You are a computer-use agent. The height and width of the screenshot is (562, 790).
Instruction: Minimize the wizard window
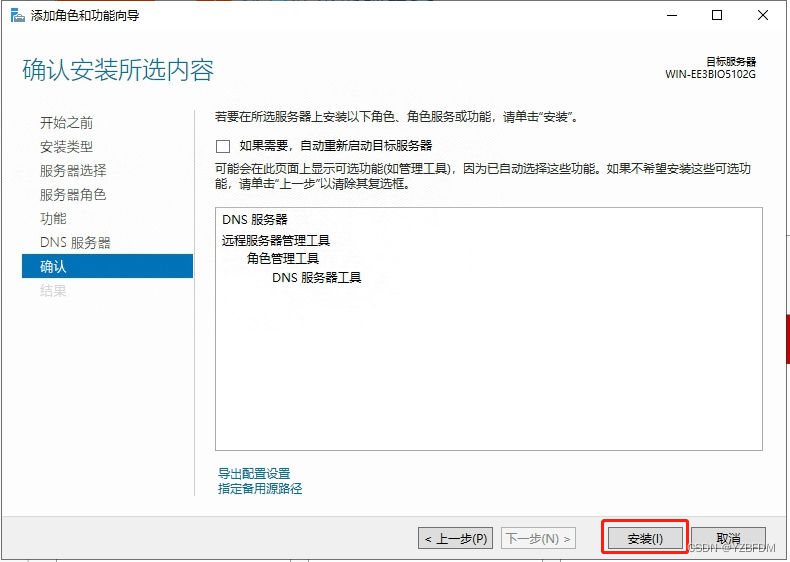[x=672, y=15]
